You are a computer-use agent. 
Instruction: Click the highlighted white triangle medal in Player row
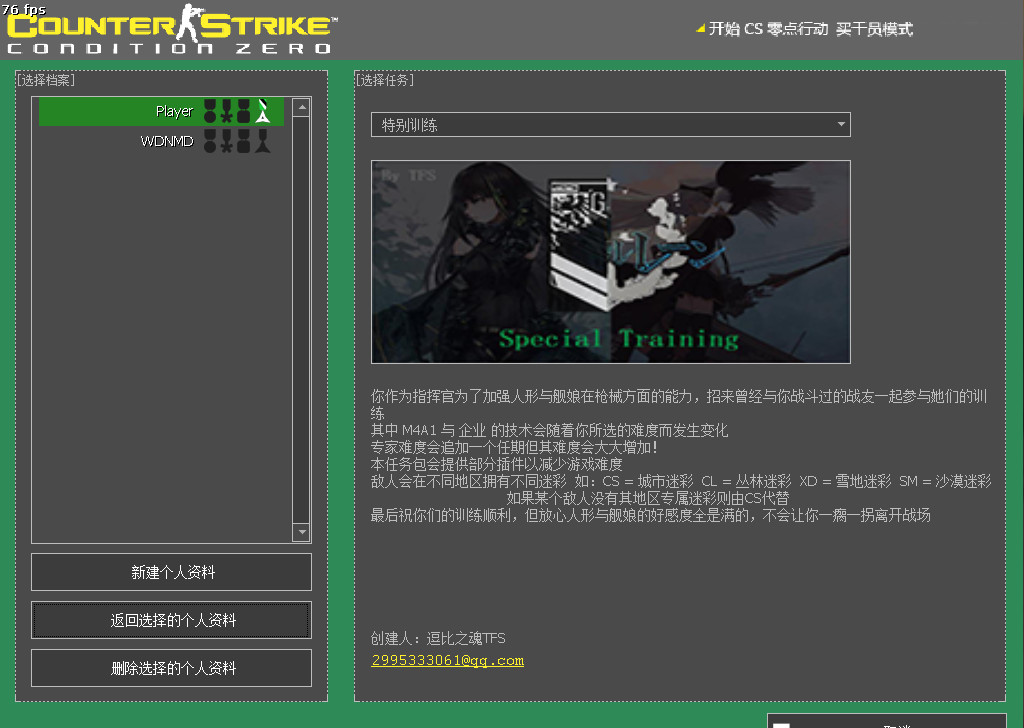263,111
